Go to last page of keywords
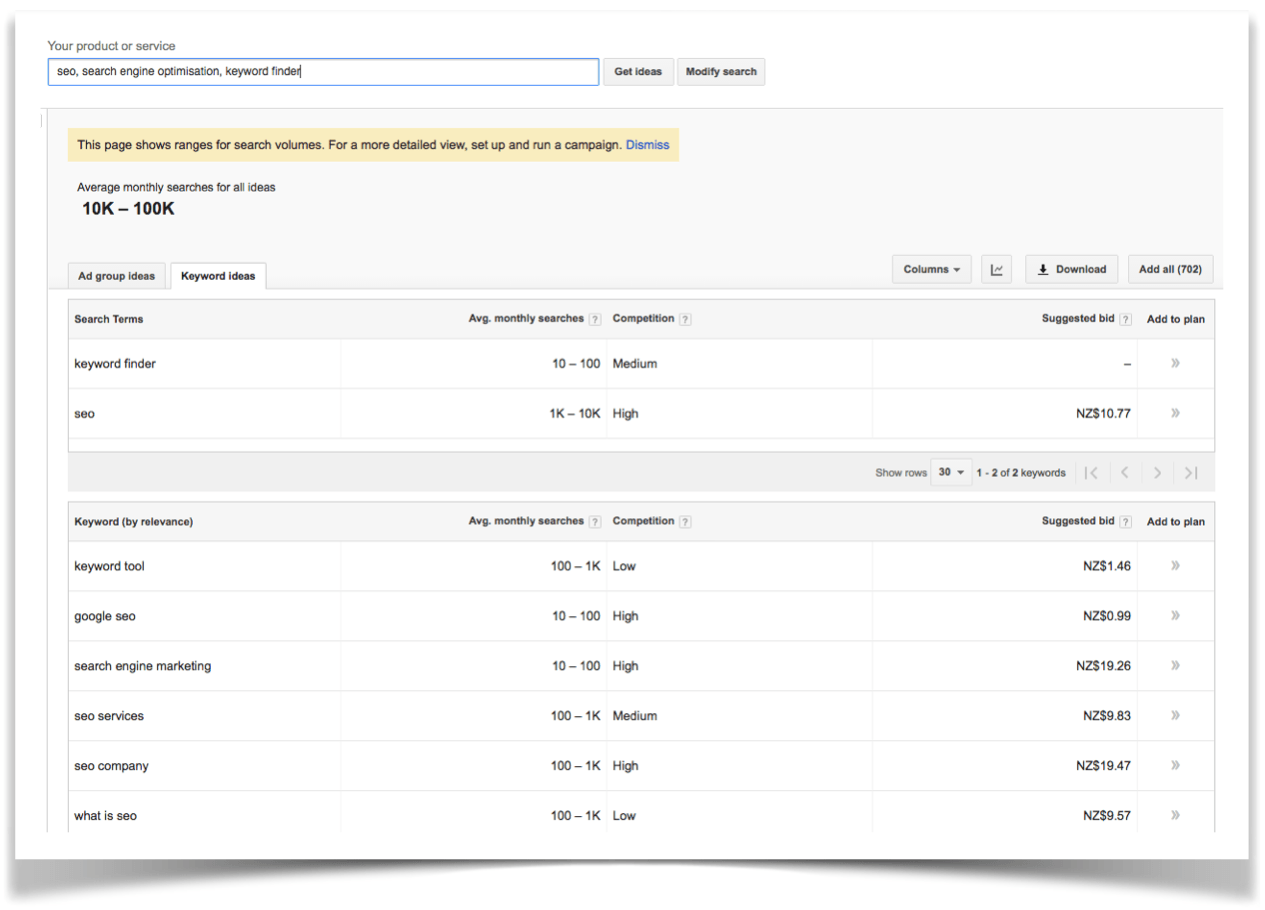This screenshot has height=910, width=1265. coord(1190,473)
